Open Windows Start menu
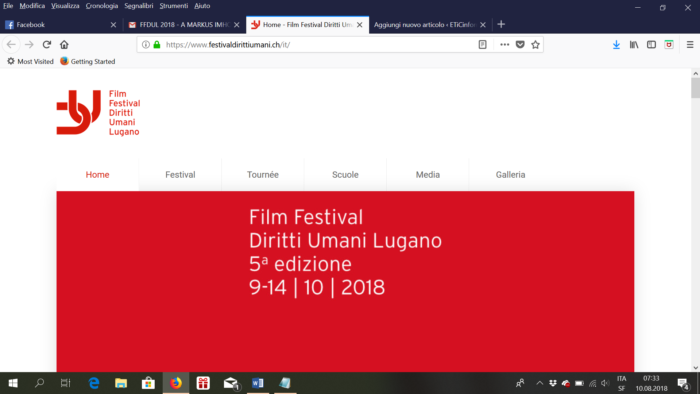This screenshot has width=700, height=394. pyautogui.click(x=13, y=383)
